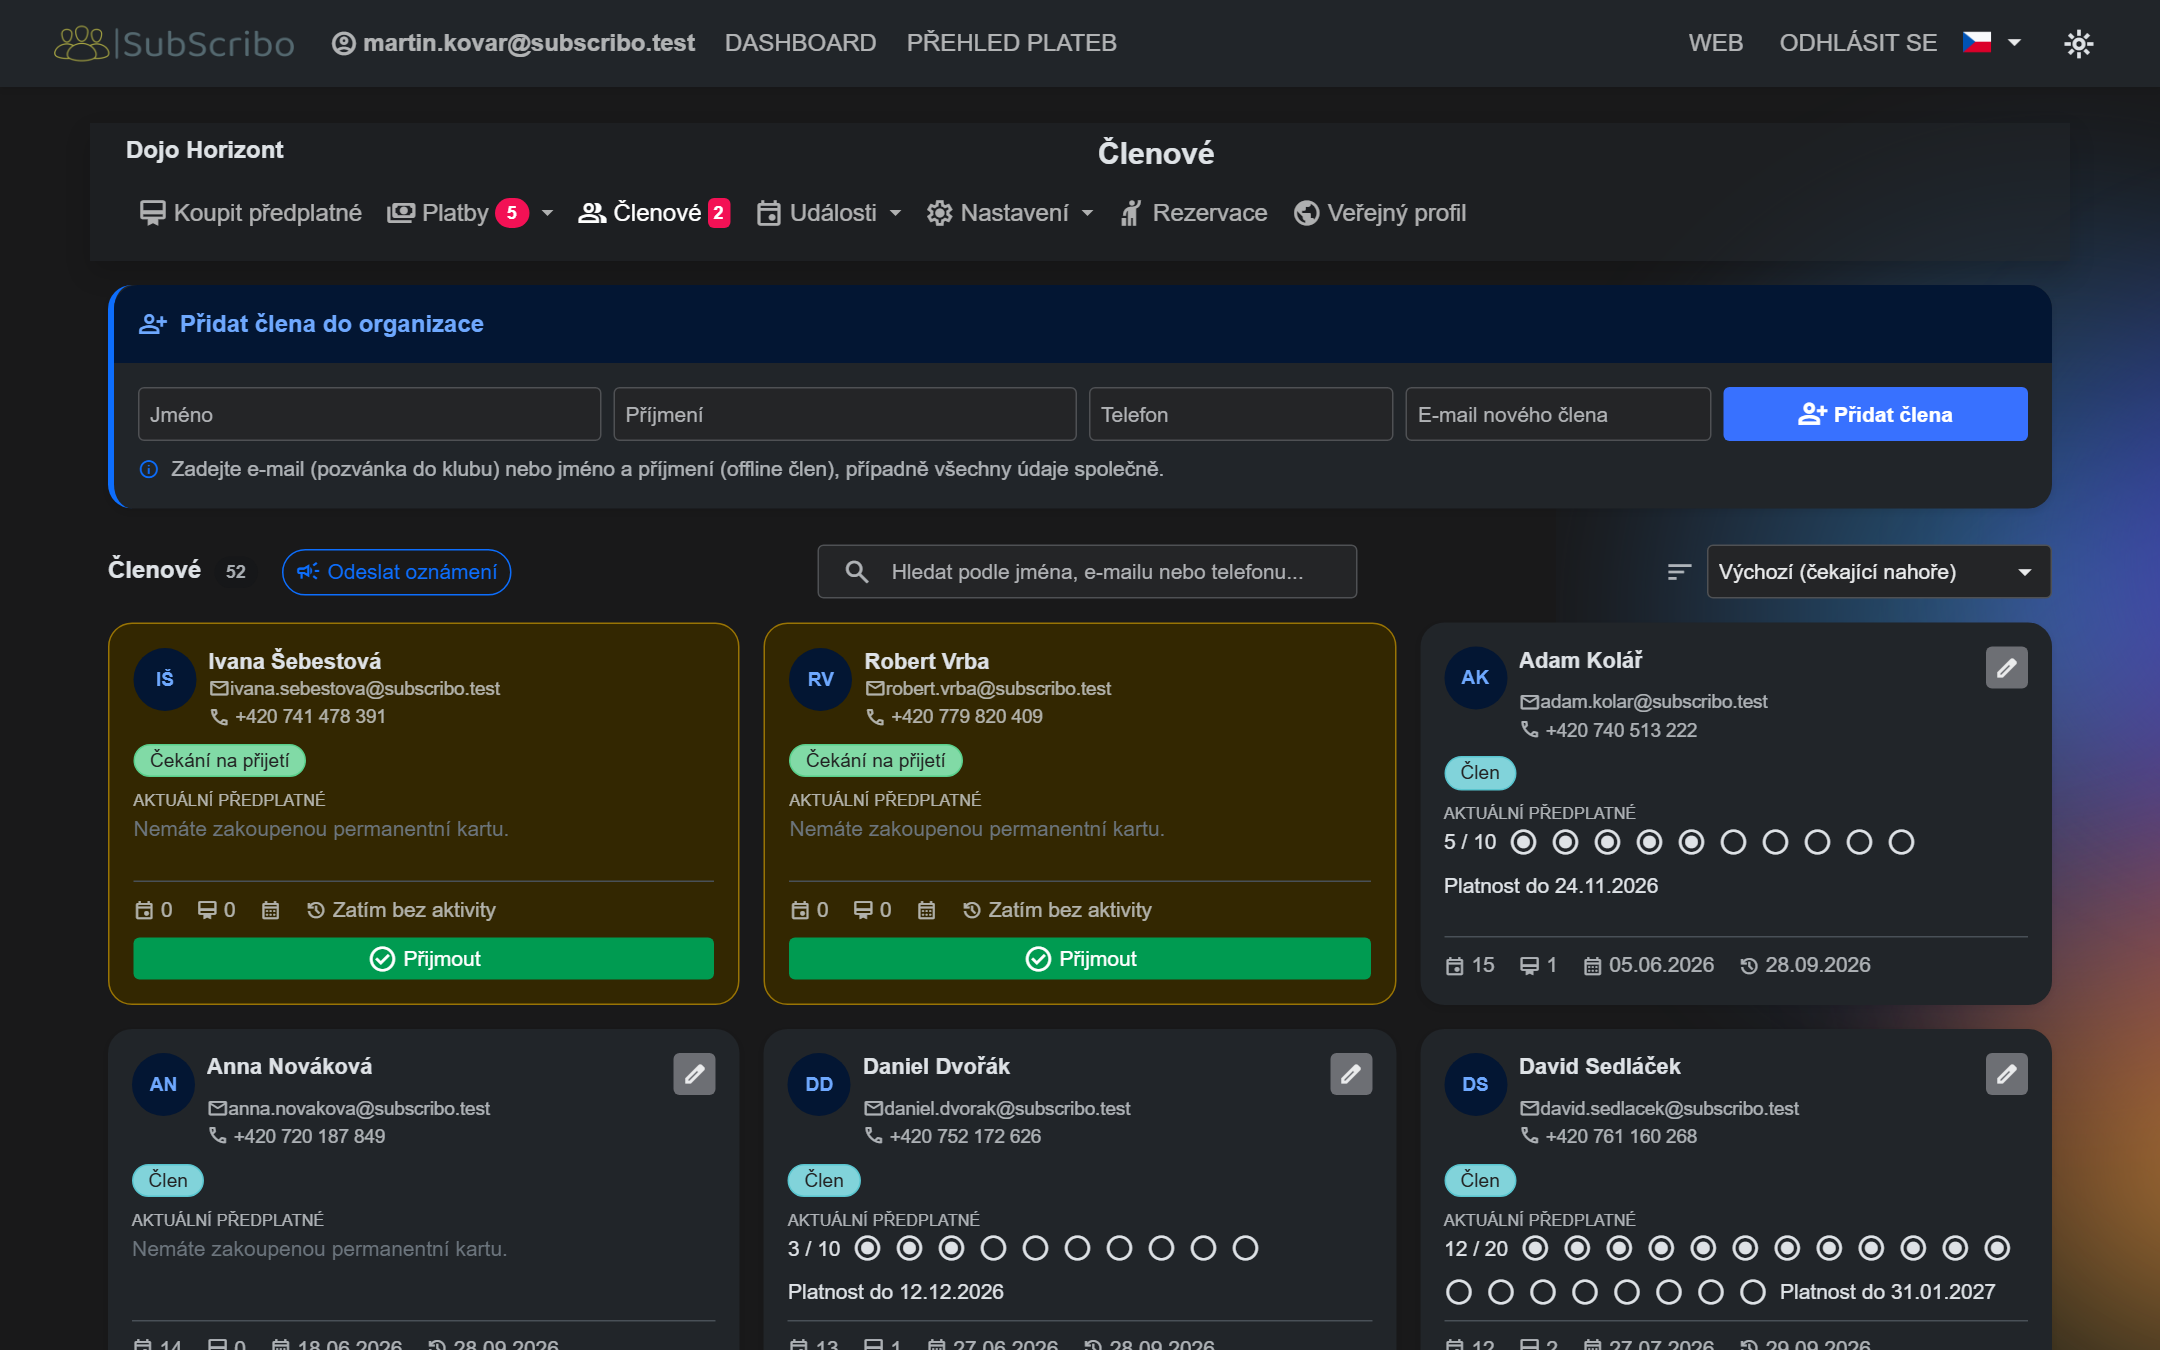Click the history icon next to 28.09.2026 on Adam Kolář's card
The height and width of the screenshot is (1350, 2160).
coord(1749,965)
